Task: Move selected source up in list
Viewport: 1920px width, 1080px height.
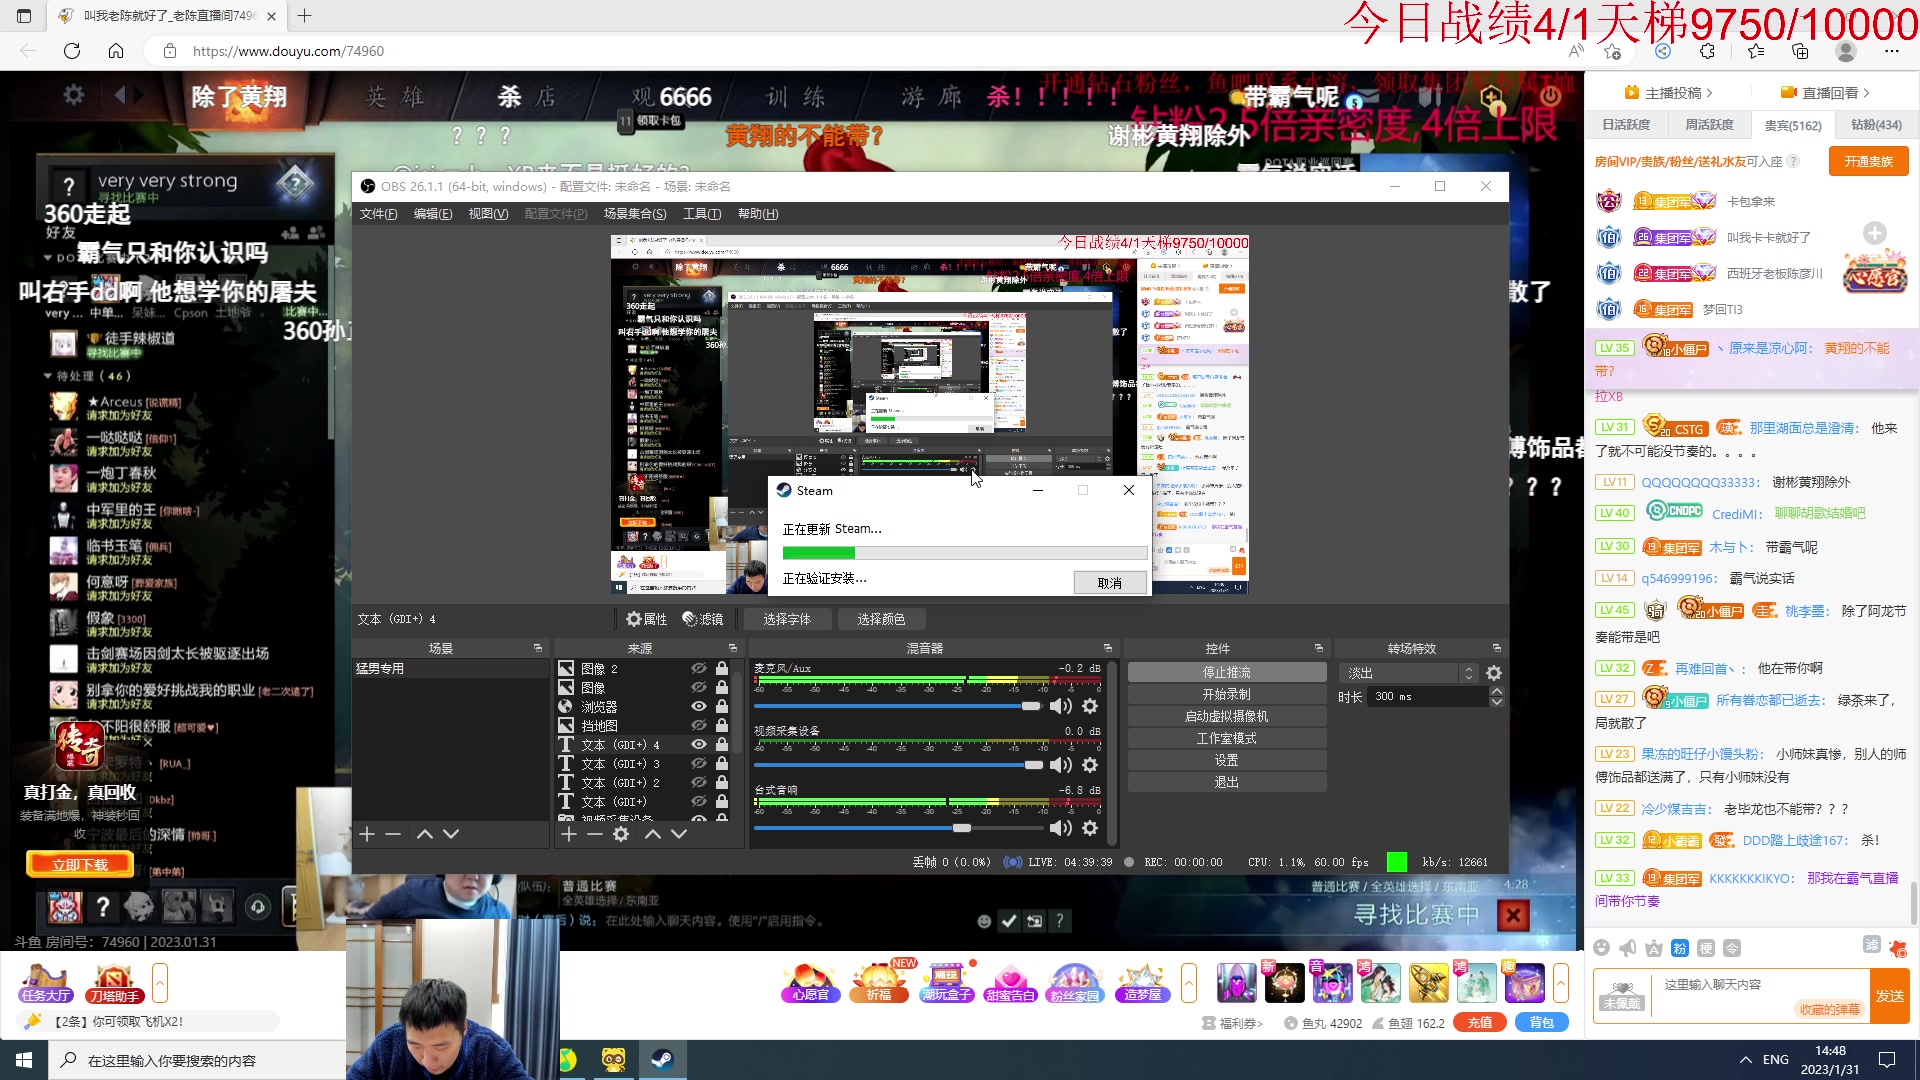Action: (653, 834)
